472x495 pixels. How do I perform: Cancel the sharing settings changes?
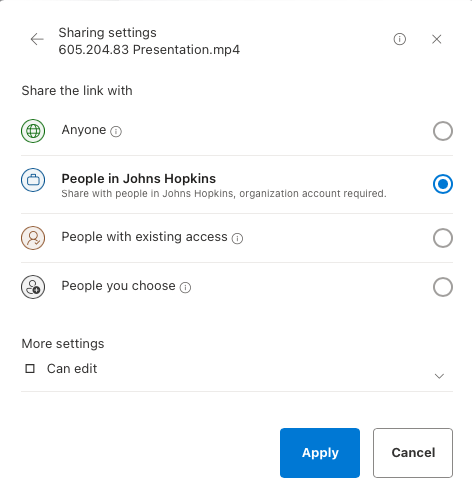point(413,453)
